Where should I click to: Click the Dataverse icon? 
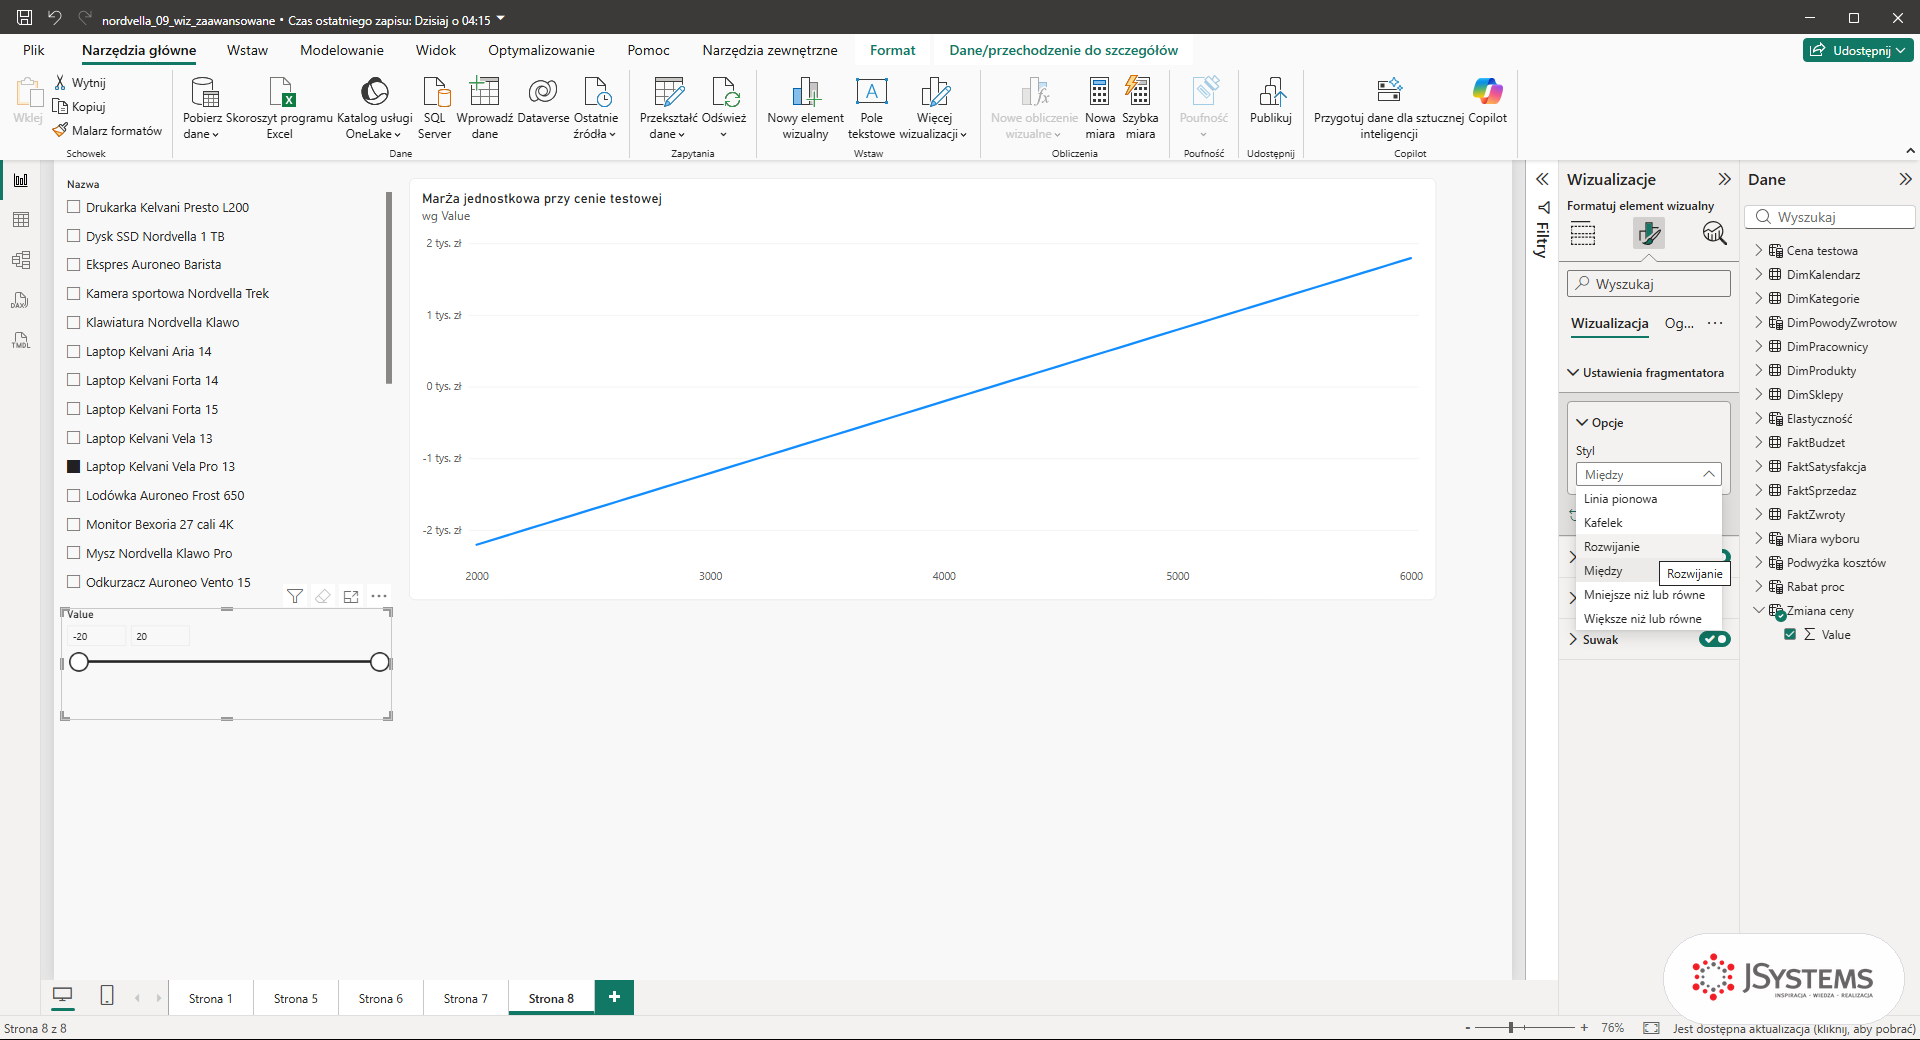(x=543, y=102)
